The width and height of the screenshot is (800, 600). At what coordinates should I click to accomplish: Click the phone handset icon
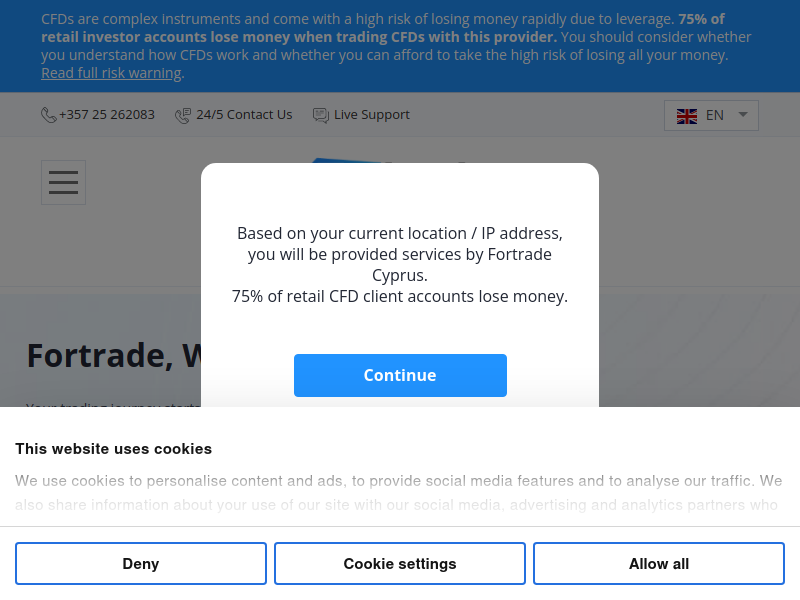[48, 115]
